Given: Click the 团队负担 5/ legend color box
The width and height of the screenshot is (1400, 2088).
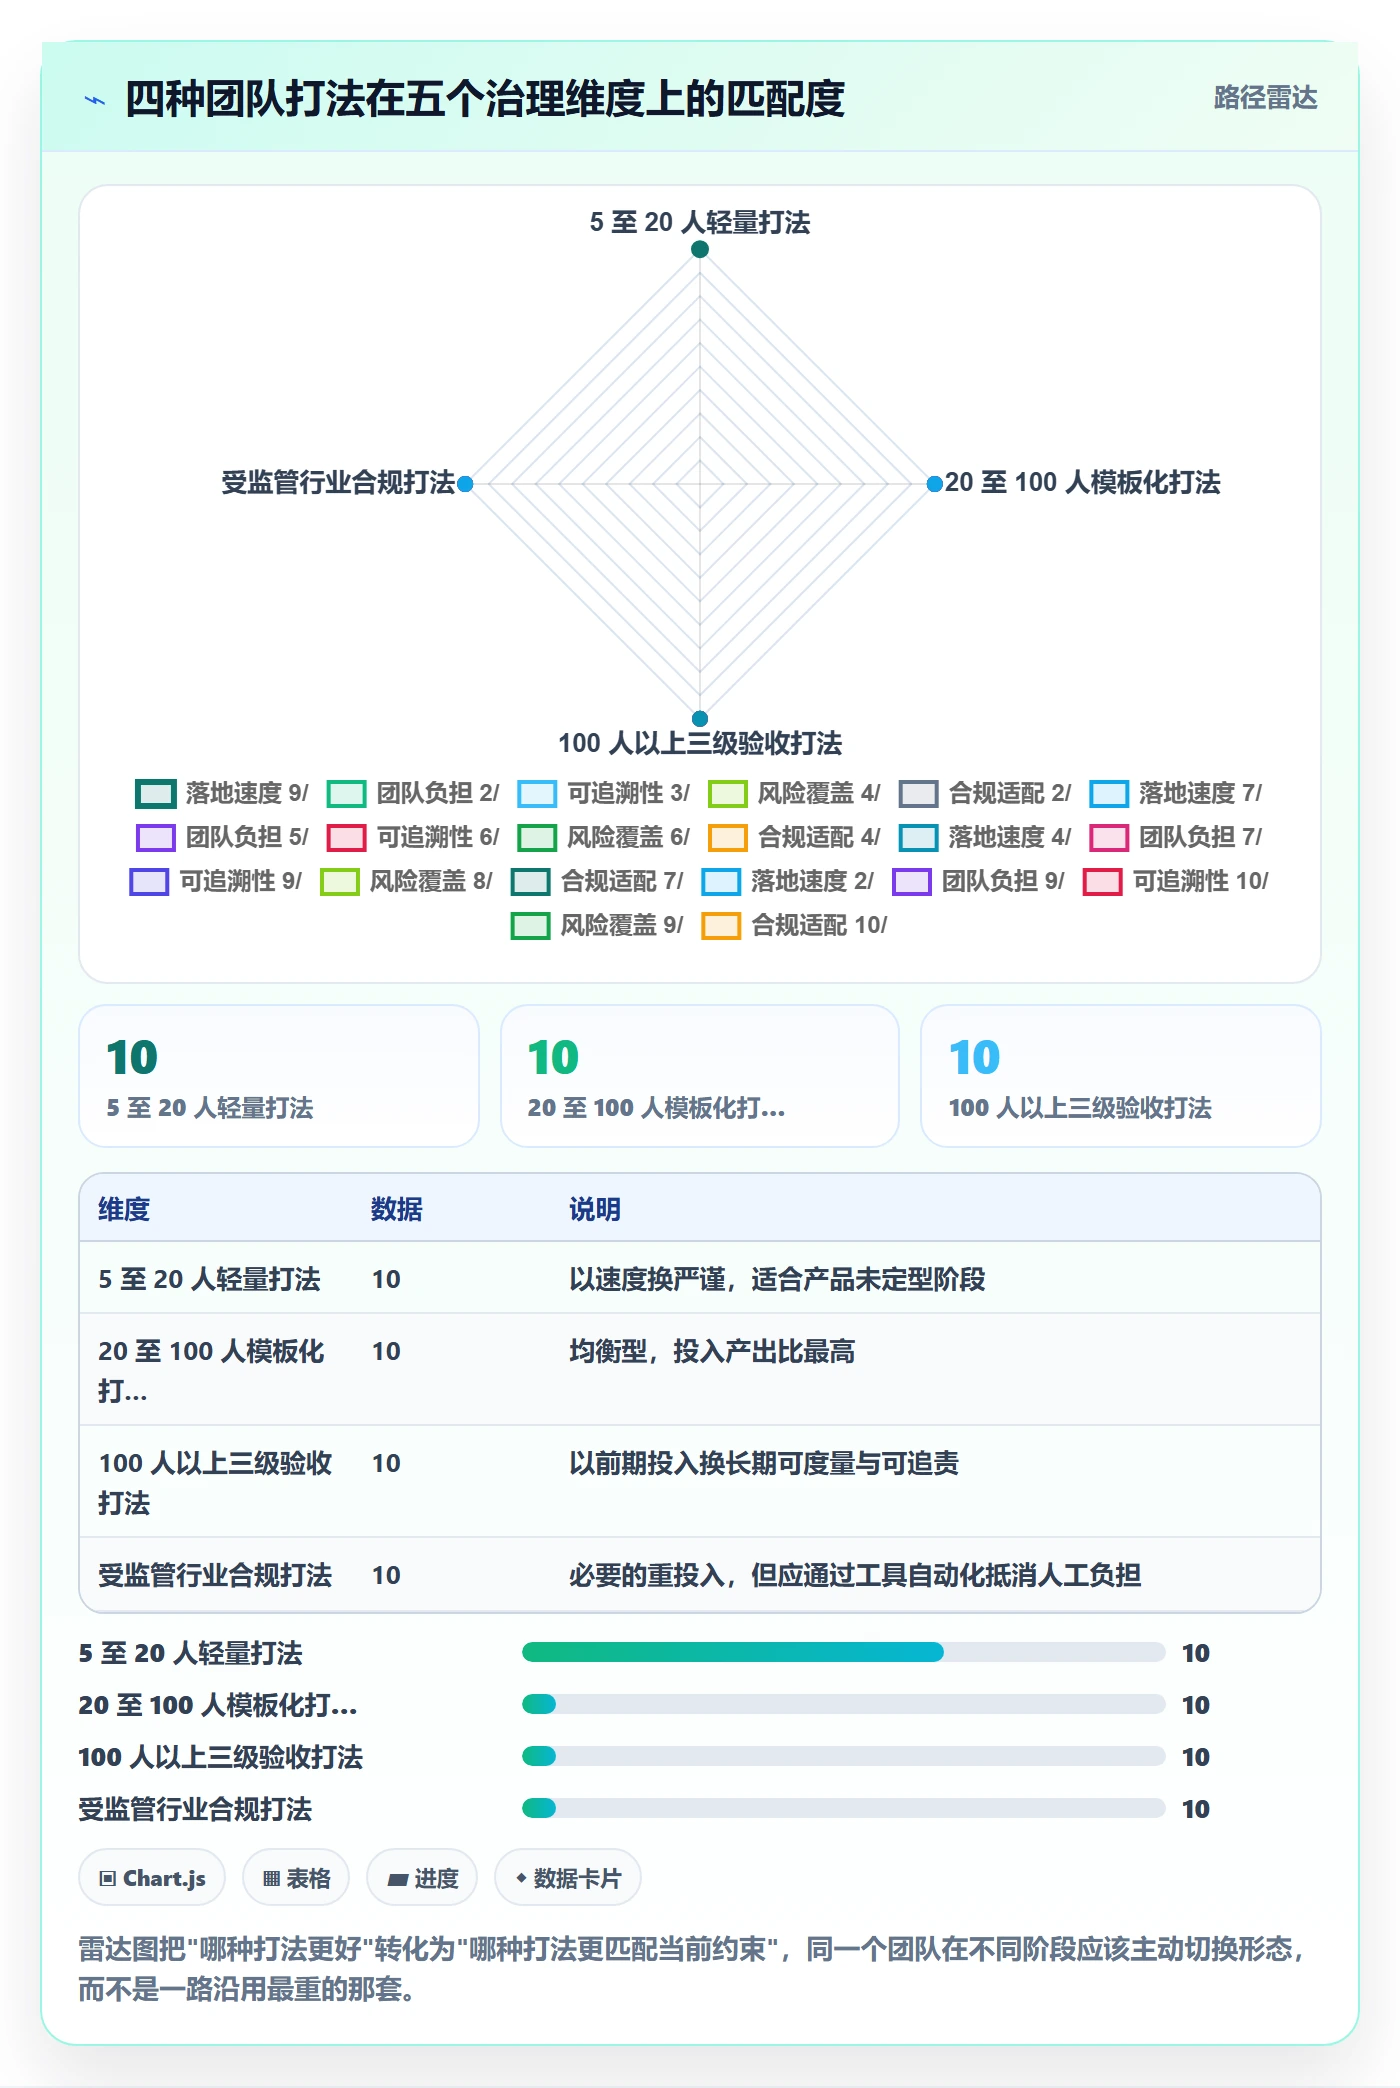Looking at the screenshot, I should point(156,837).
